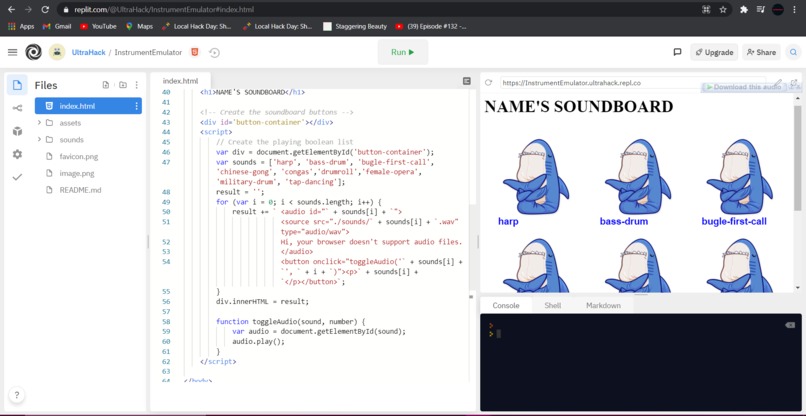
Task: Click the console input prompt
Action: 498,334
